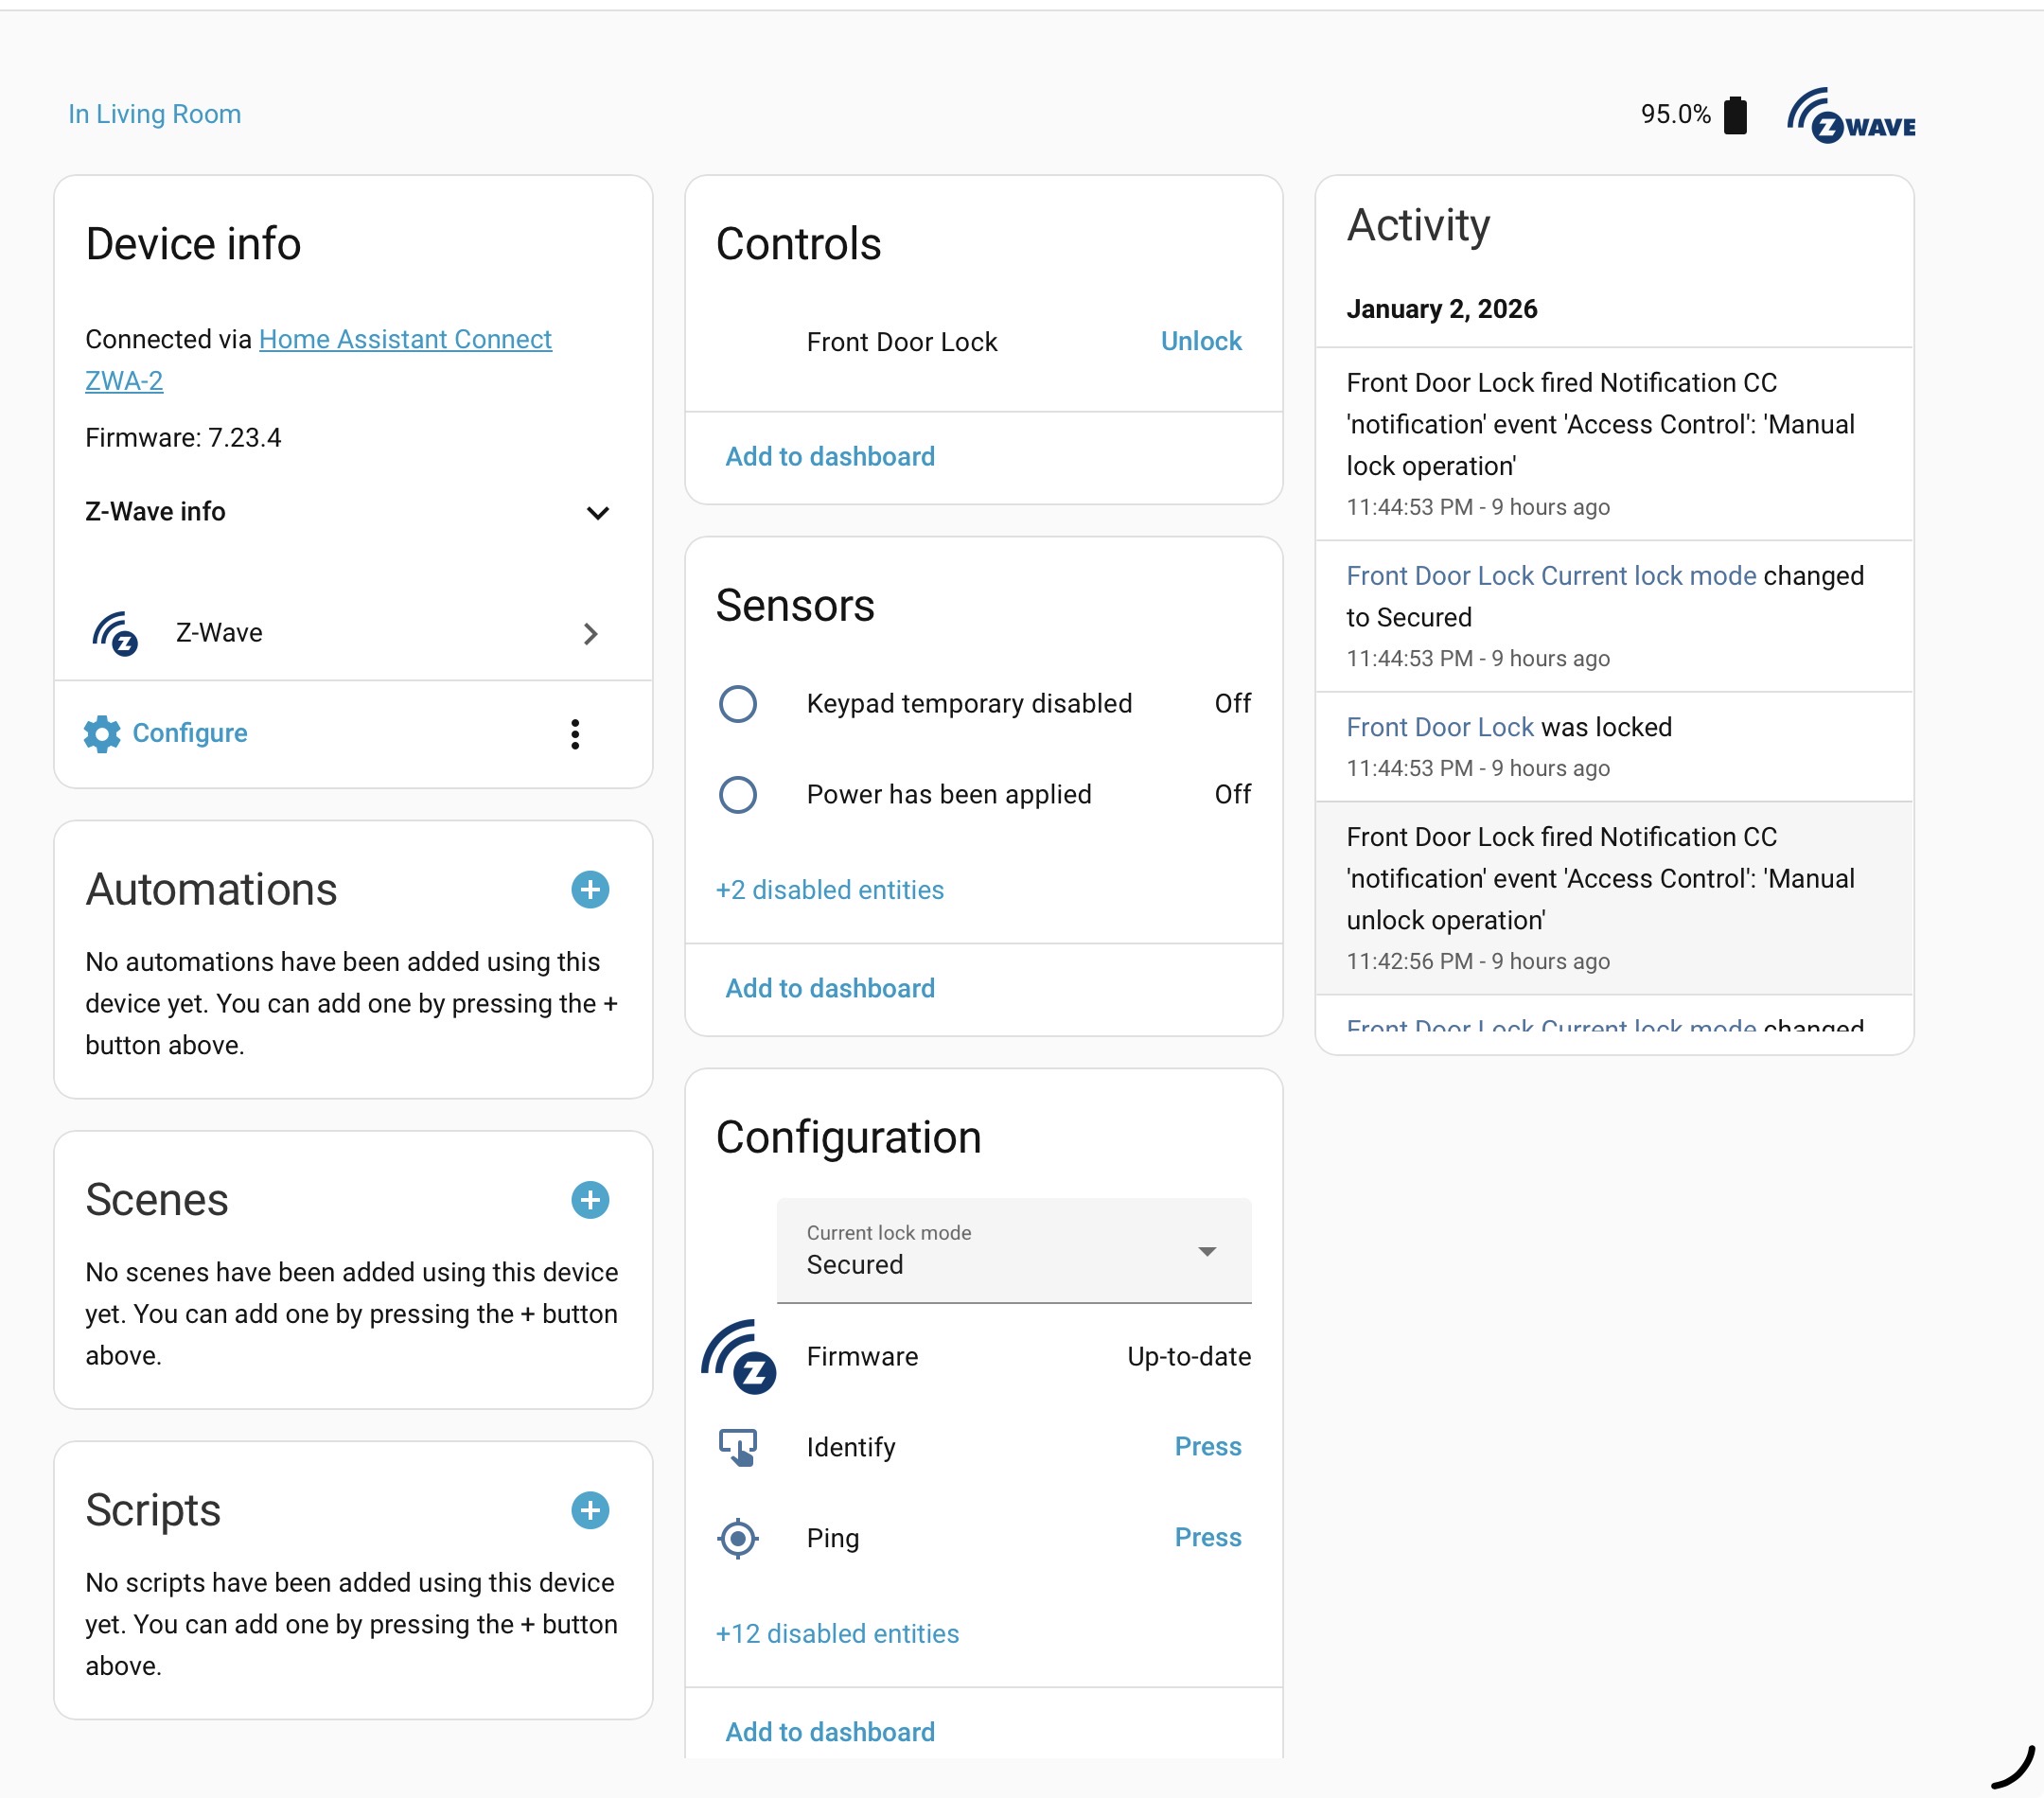Open the Current lock mode dropdown
The height and width of the screenshot is (1798, 2044).
(1013, 1250)
